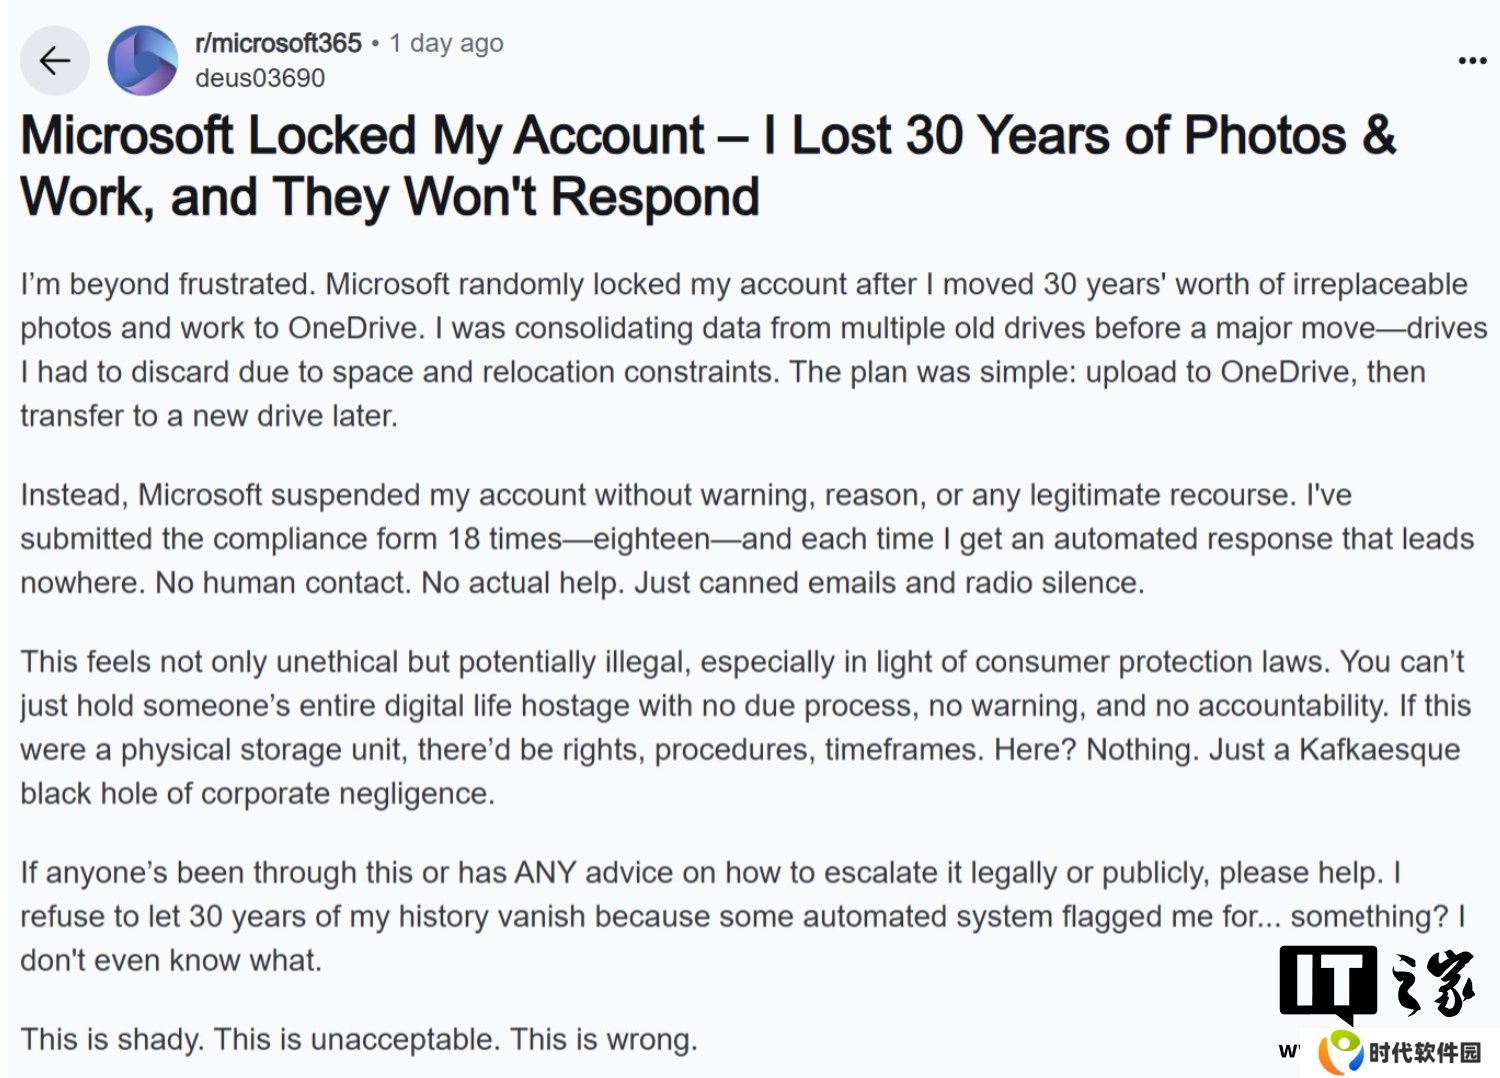Click the paragraph beginning "This feels not only unethical"
1500x1078 pixels.
point(745,728)
